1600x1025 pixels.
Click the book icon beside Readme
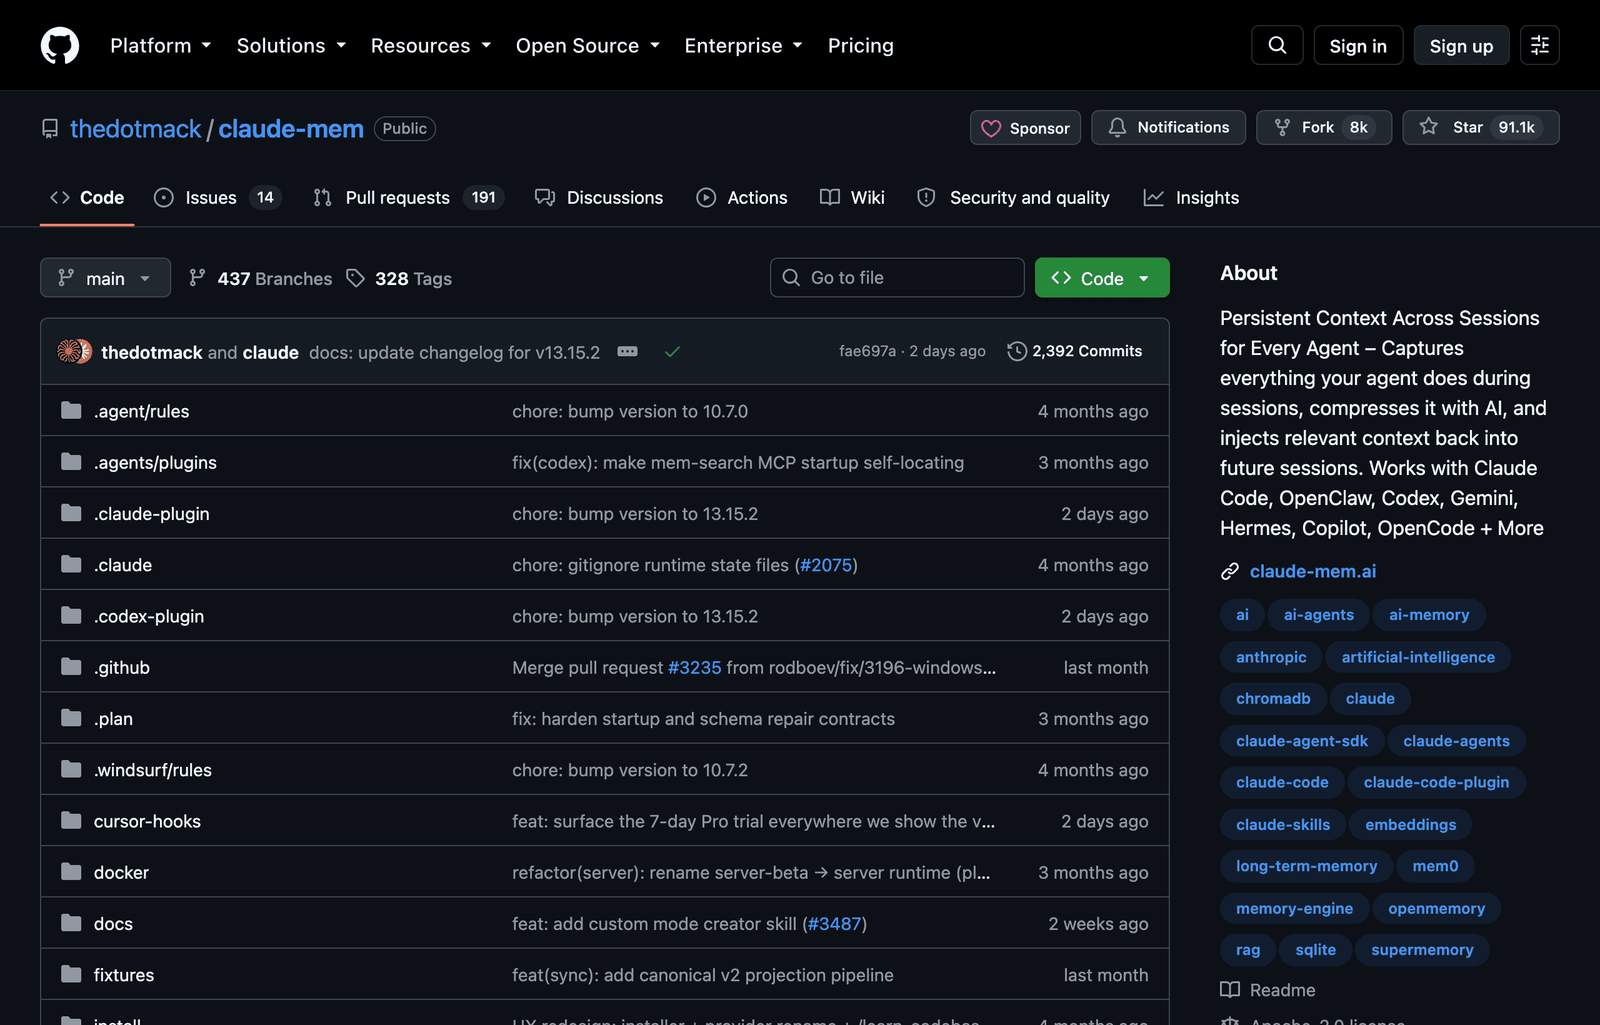(x=1230, y=990)
